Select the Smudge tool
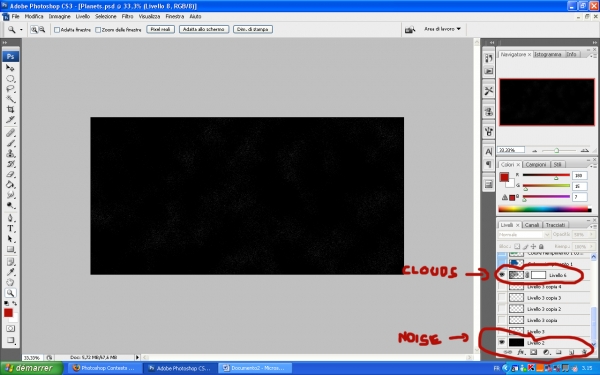This screenshot has width=600, height=375. click(10, 195)
